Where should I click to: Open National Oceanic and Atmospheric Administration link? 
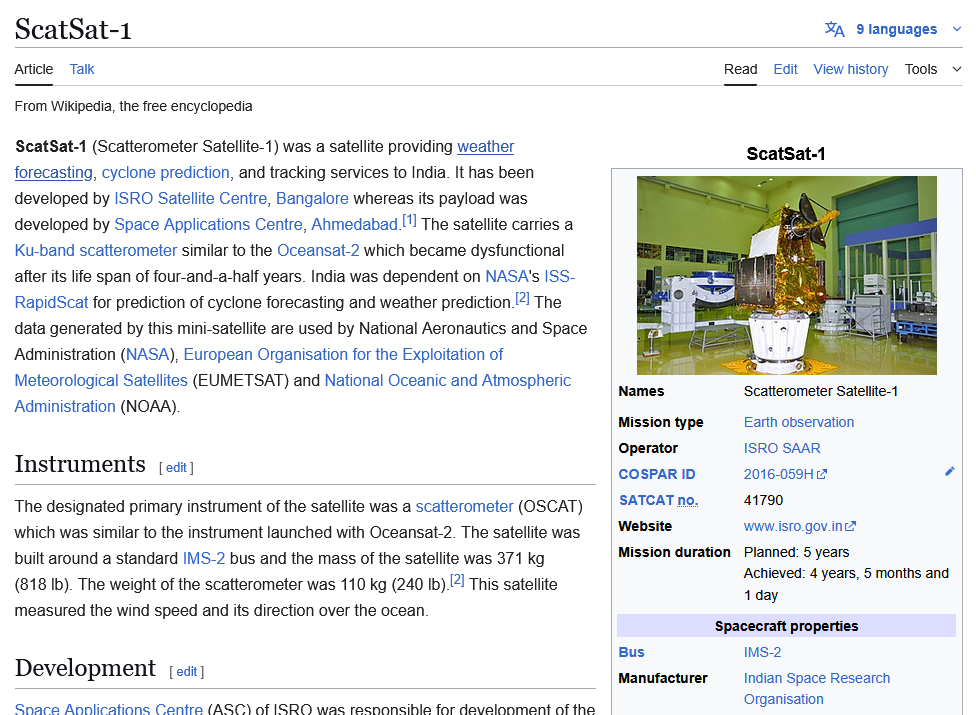coord(448,381)
